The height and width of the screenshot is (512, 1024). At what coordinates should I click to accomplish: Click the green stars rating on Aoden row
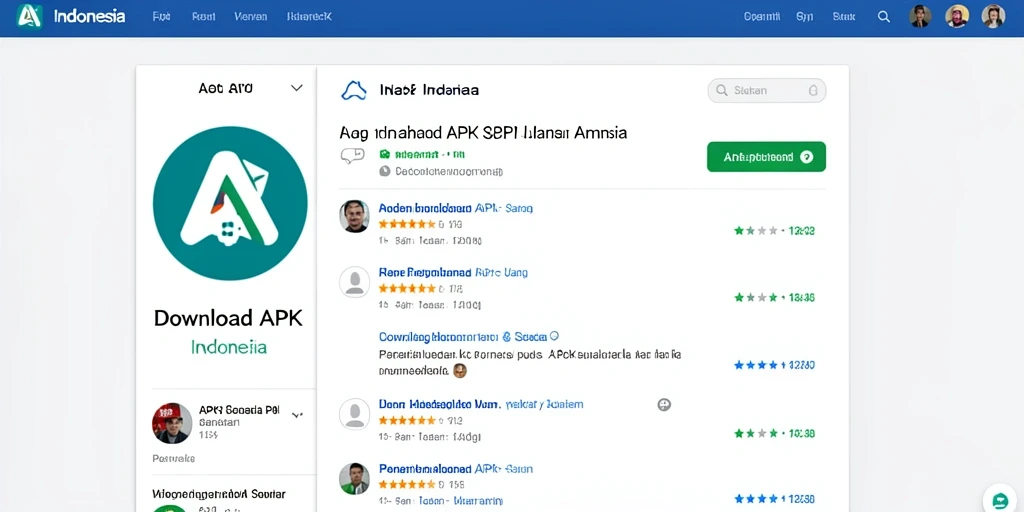pos(756,231)
